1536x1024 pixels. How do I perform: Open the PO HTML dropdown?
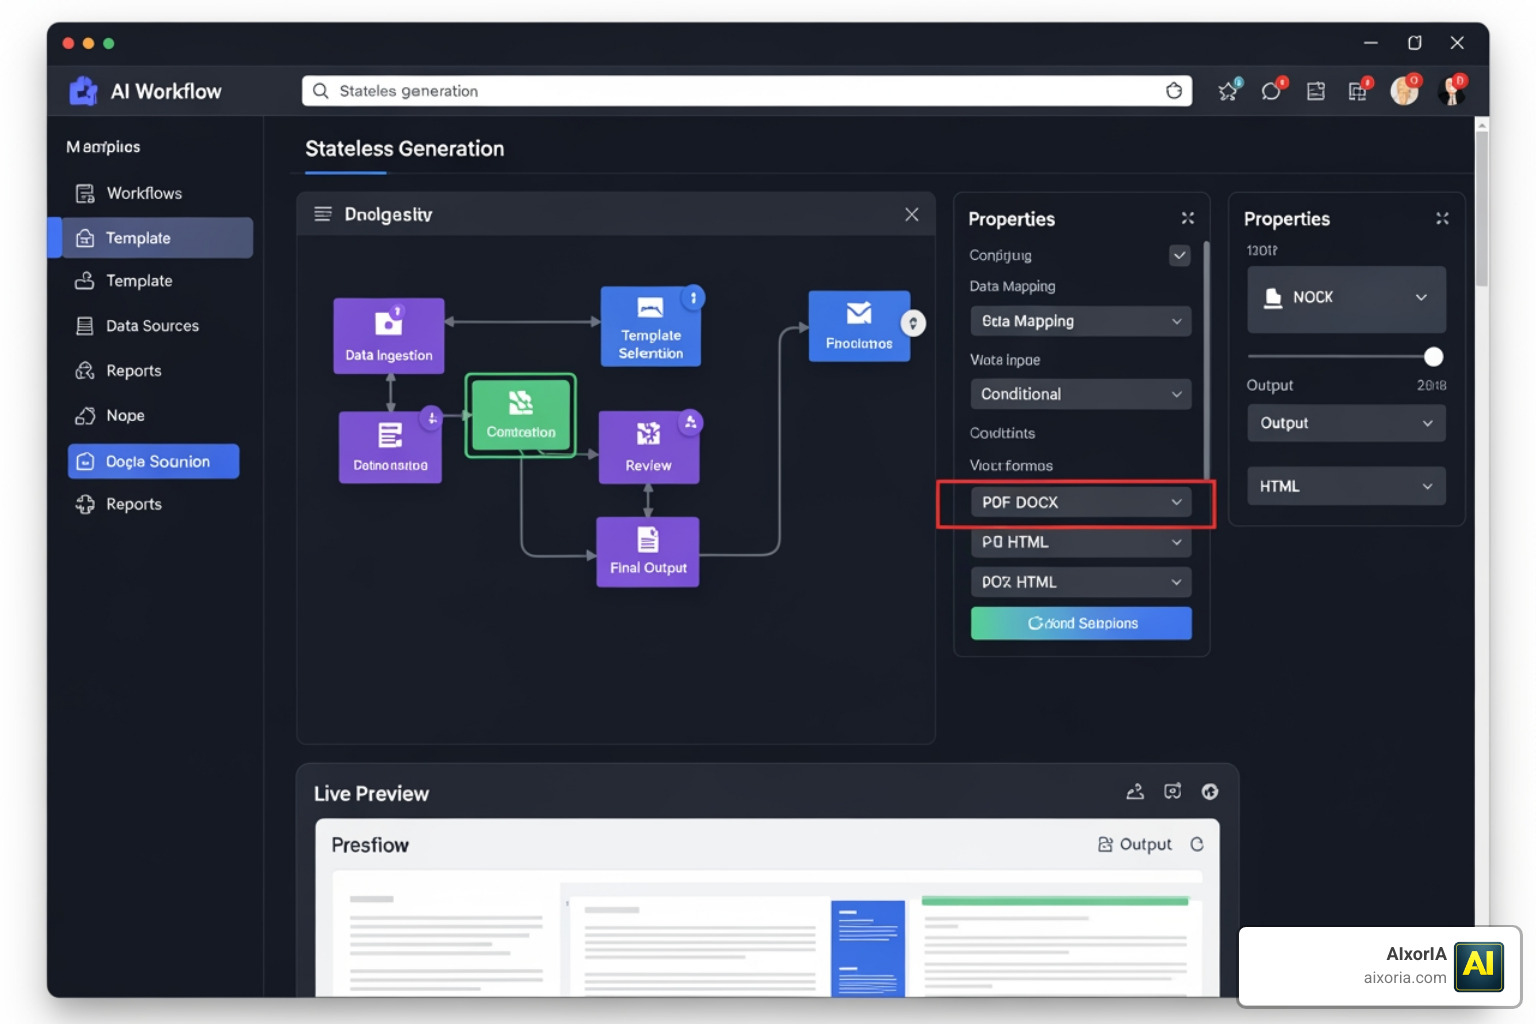coord(1081,542)
